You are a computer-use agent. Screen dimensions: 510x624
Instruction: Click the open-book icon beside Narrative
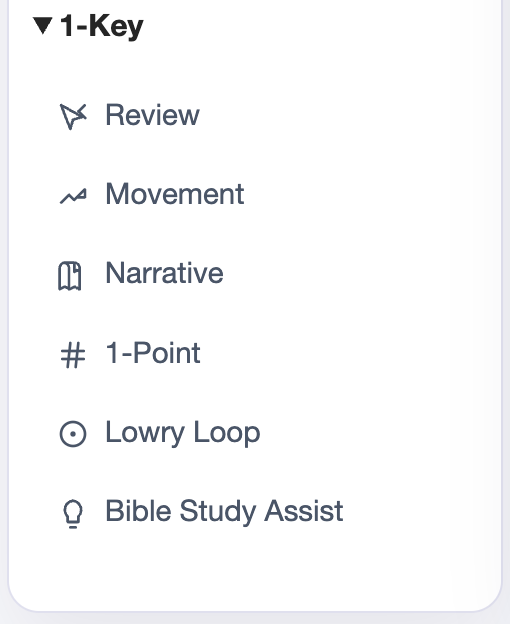(x=70, y=276)
